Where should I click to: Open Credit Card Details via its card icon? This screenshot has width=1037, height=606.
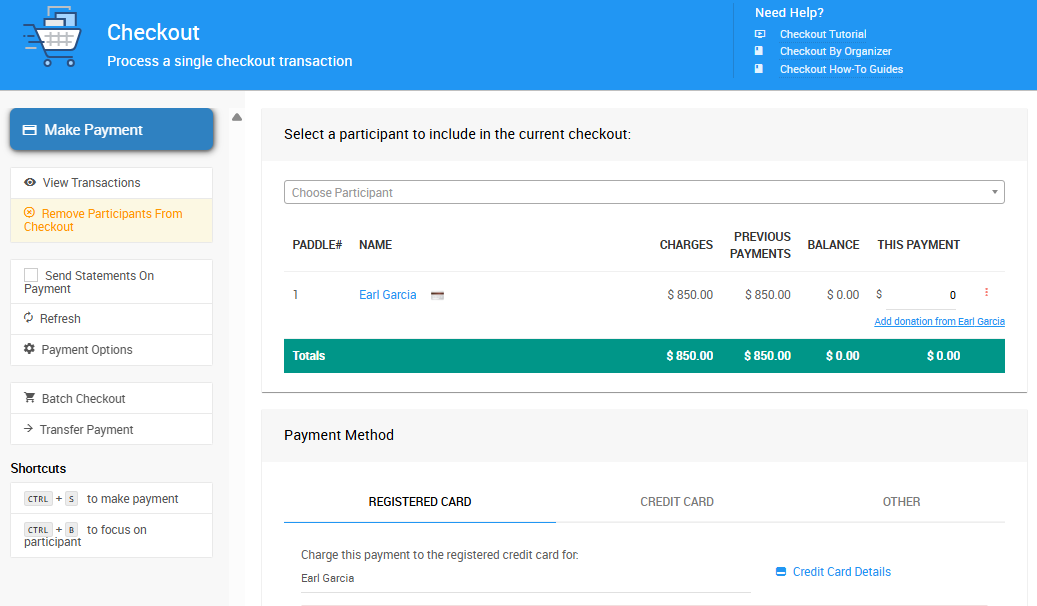(x=781, y=571)
